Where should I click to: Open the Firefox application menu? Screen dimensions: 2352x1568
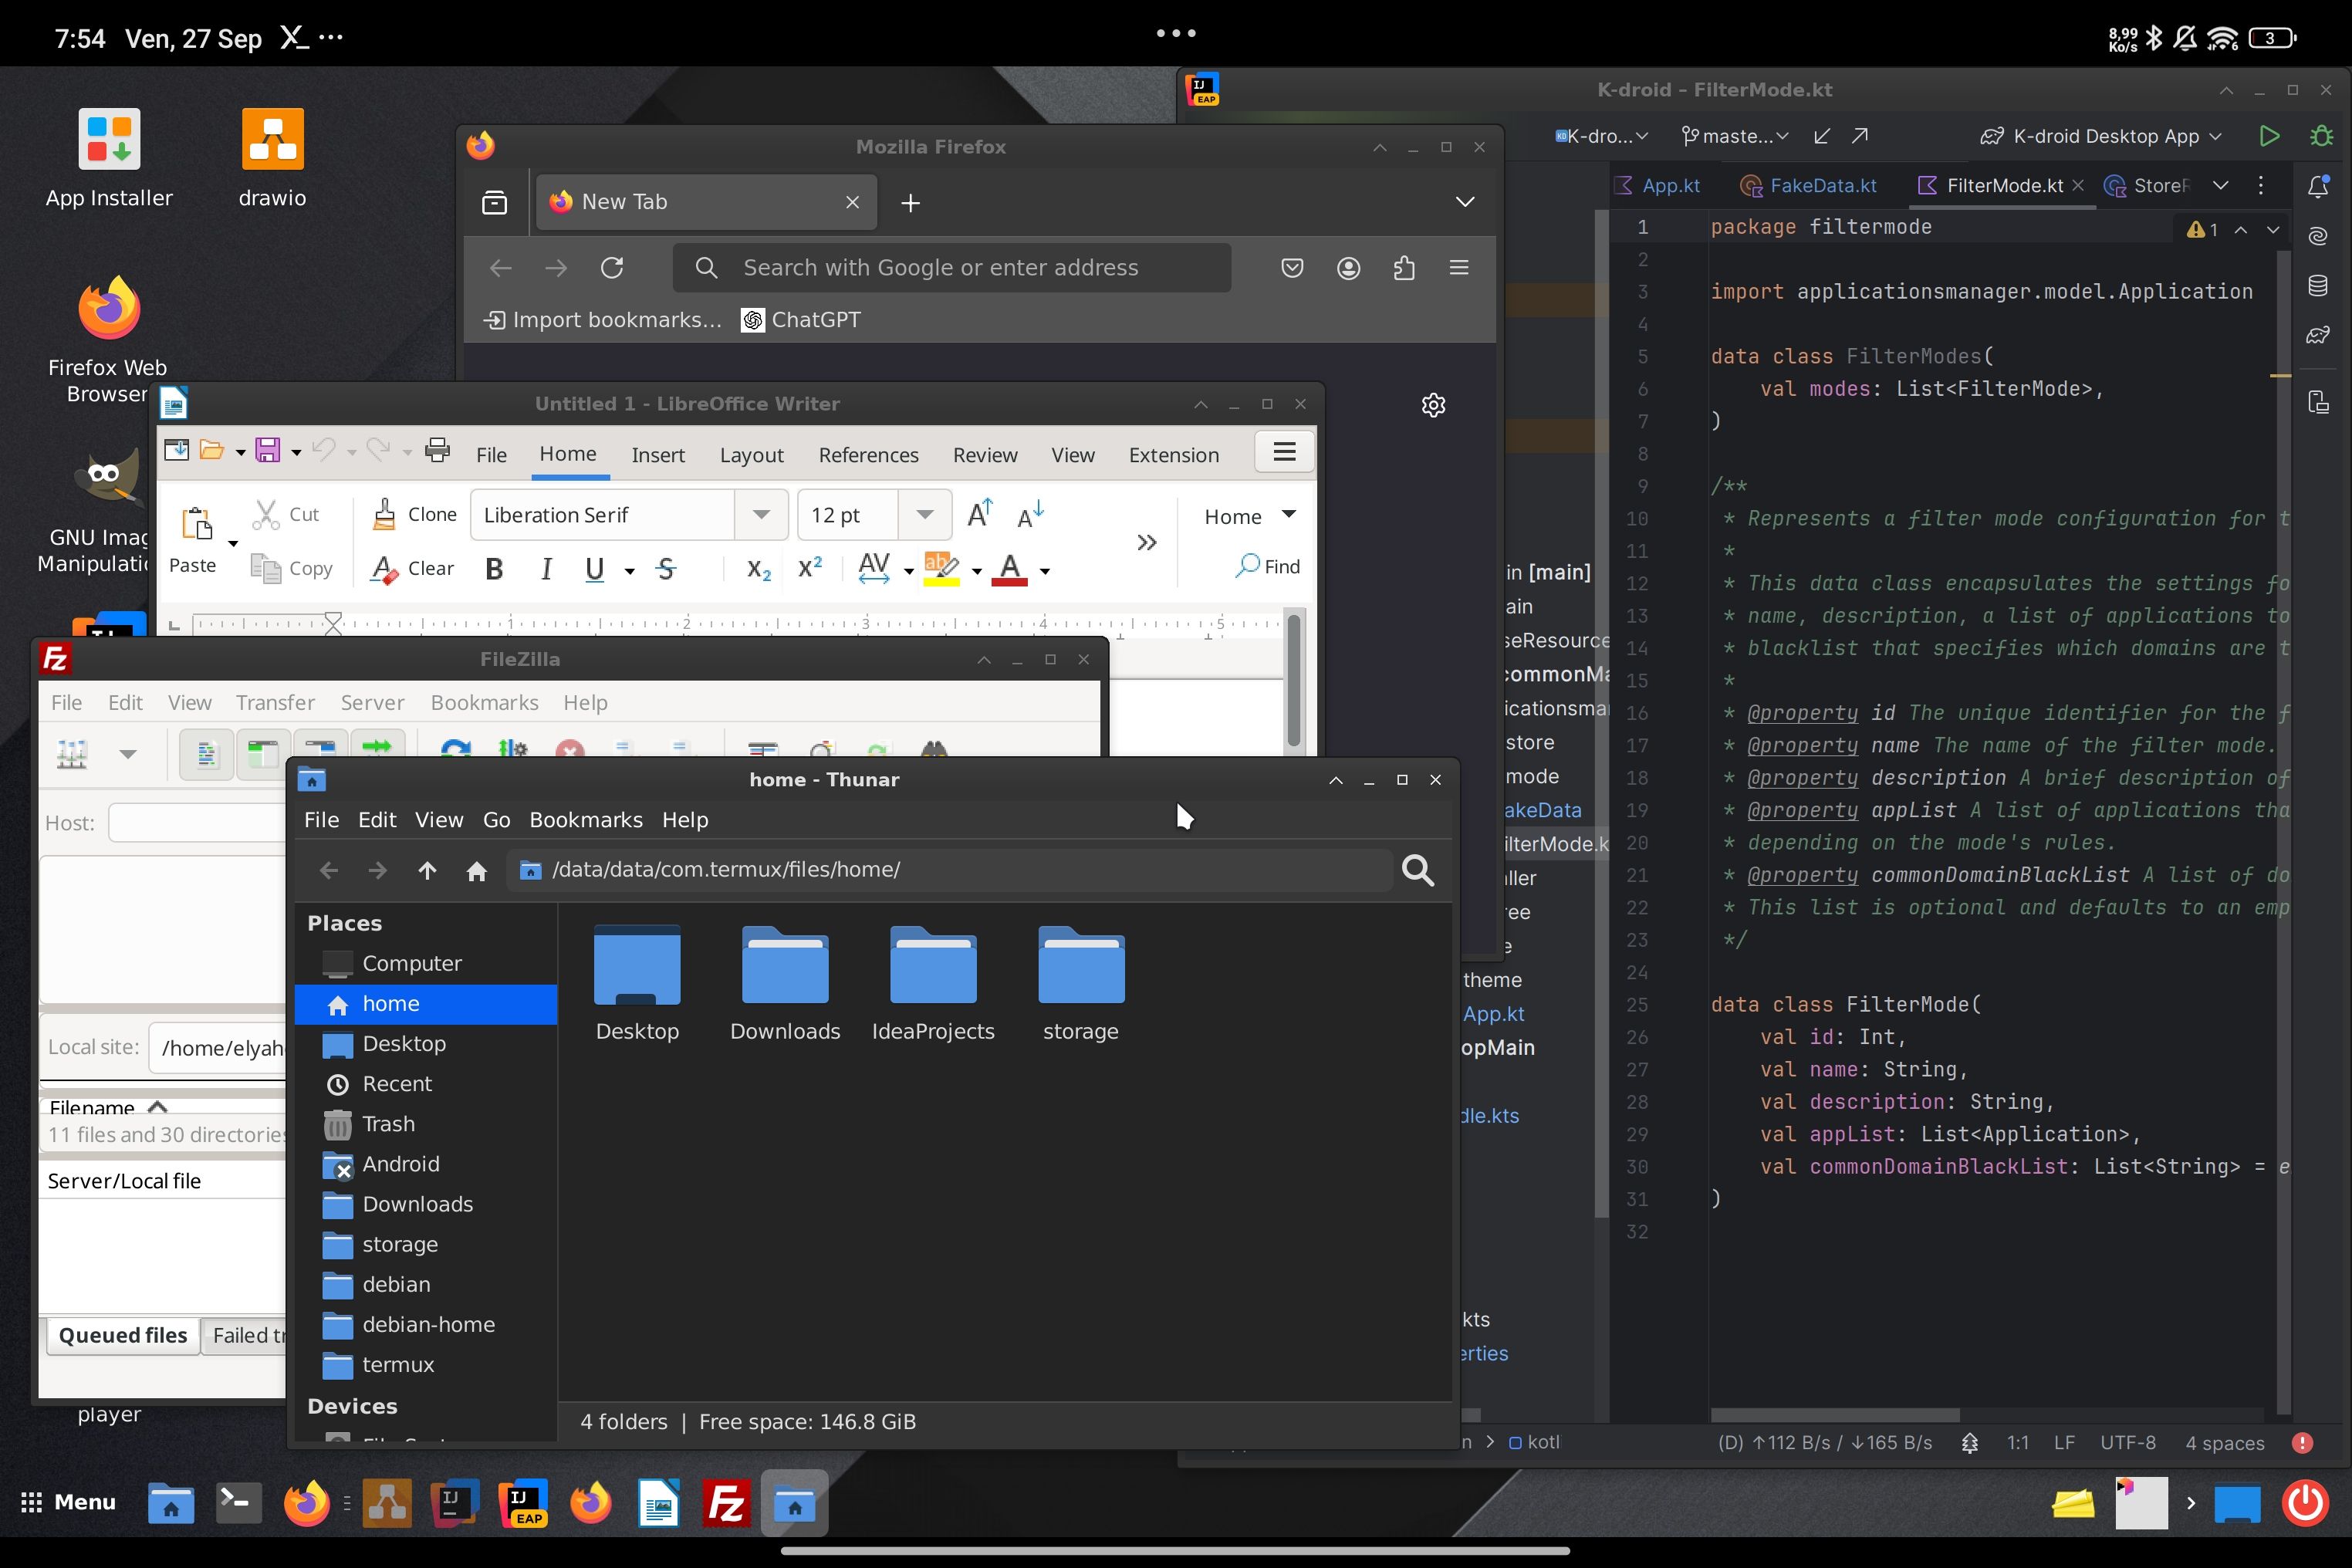1459,268
